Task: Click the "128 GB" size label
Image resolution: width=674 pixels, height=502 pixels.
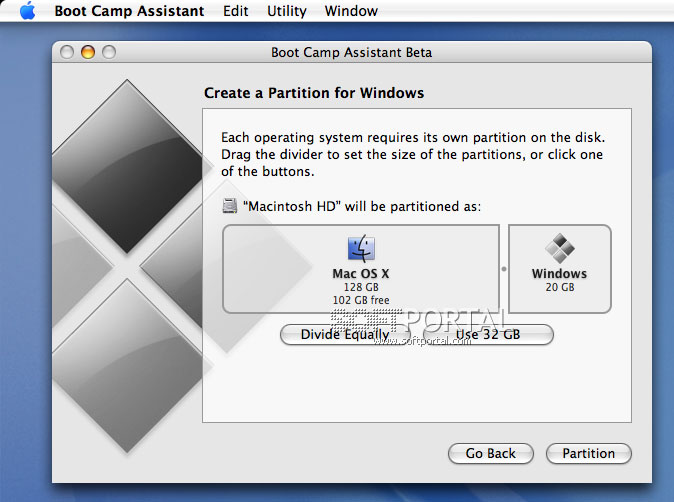Action: pyautogui.click(x=361, y=287)
